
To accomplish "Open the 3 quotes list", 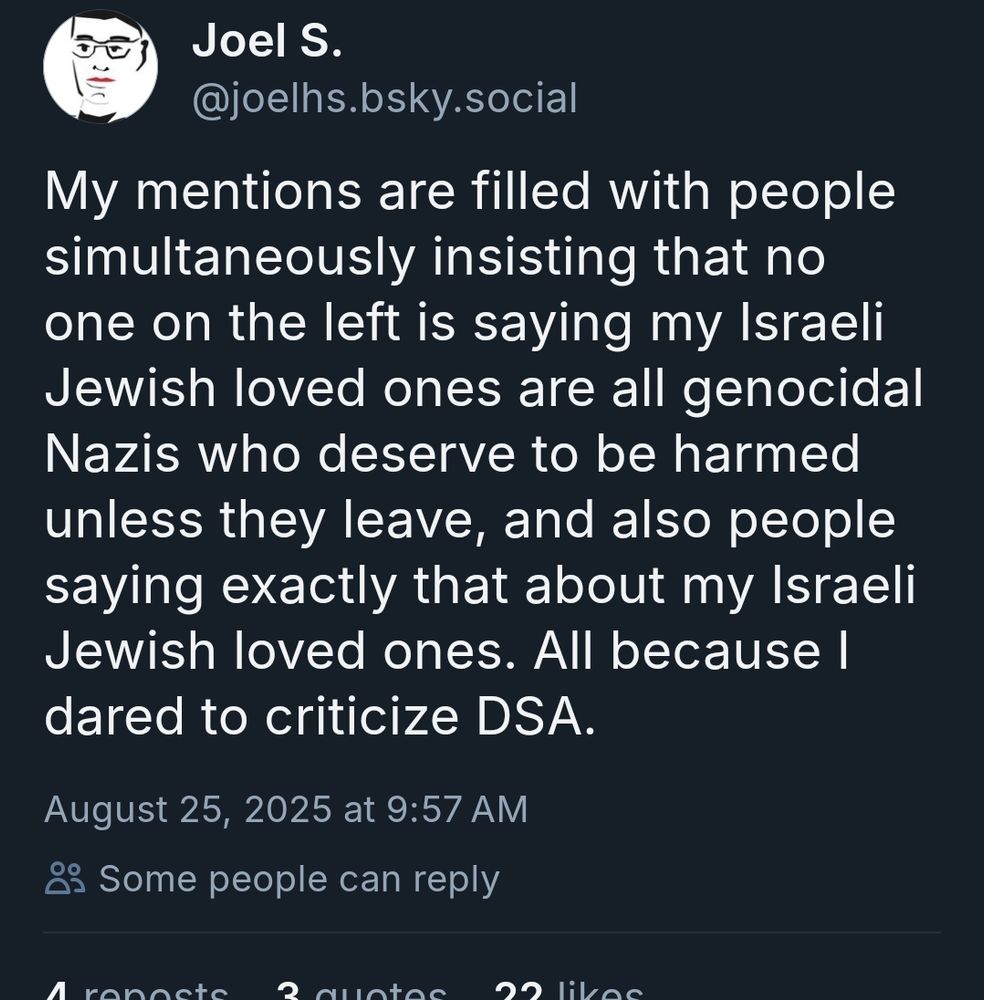I will pos(360,990).
